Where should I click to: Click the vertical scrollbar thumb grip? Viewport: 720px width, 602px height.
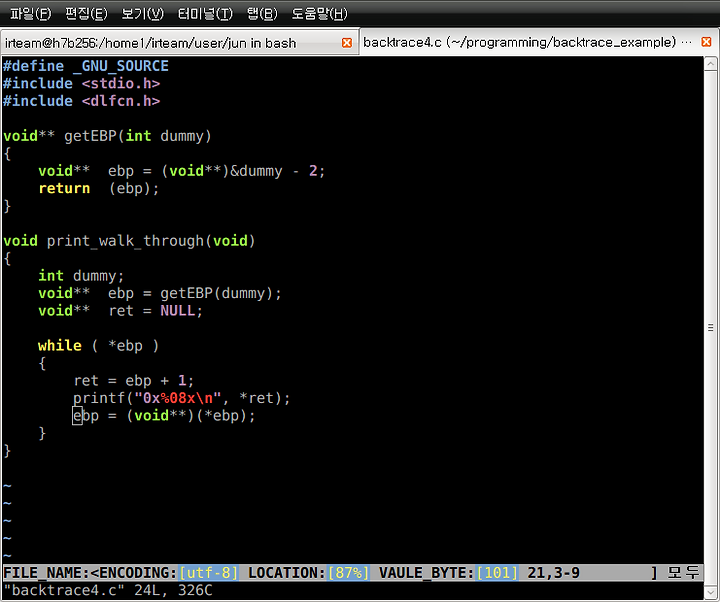710,327
